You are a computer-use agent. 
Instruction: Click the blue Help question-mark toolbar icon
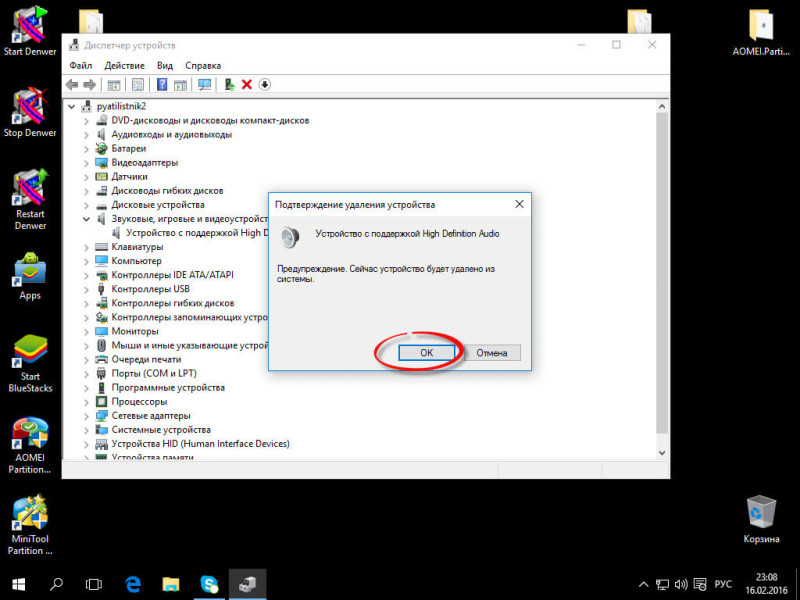(x=162, y=85)
